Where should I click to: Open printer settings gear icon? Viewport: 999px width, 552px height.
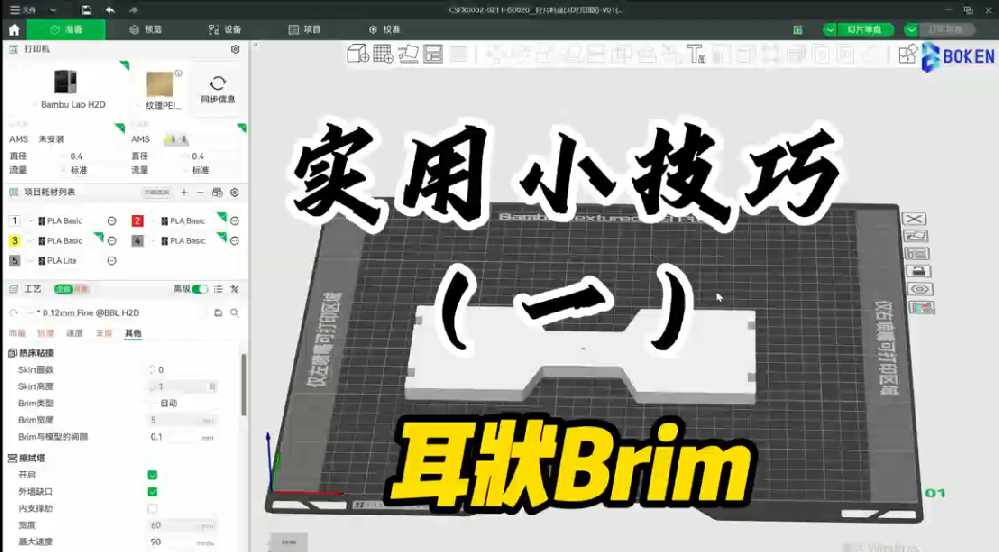235,49
